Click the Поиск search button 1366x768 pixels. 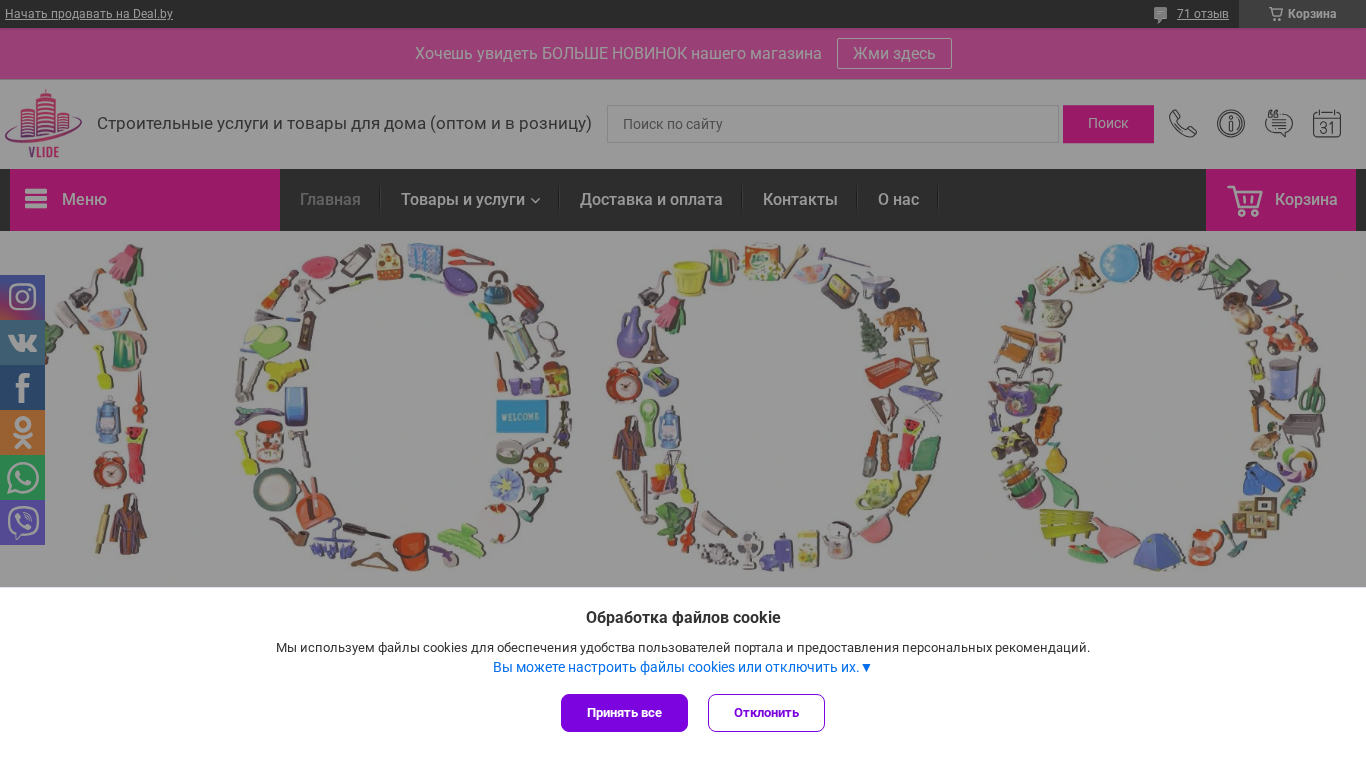click(x=1108, y=124)
